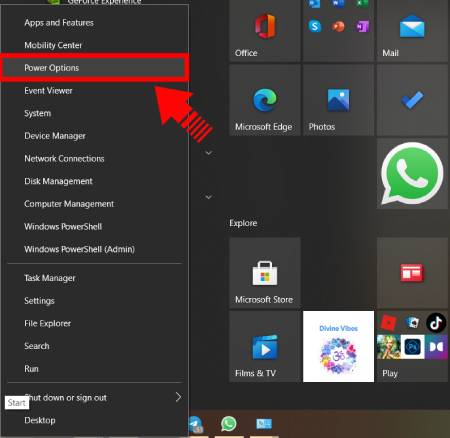Open OneNote icon in the Office apps group
The height and width of the screenshot is (438, 450).
pyautogui.click(x=363, y=26)
